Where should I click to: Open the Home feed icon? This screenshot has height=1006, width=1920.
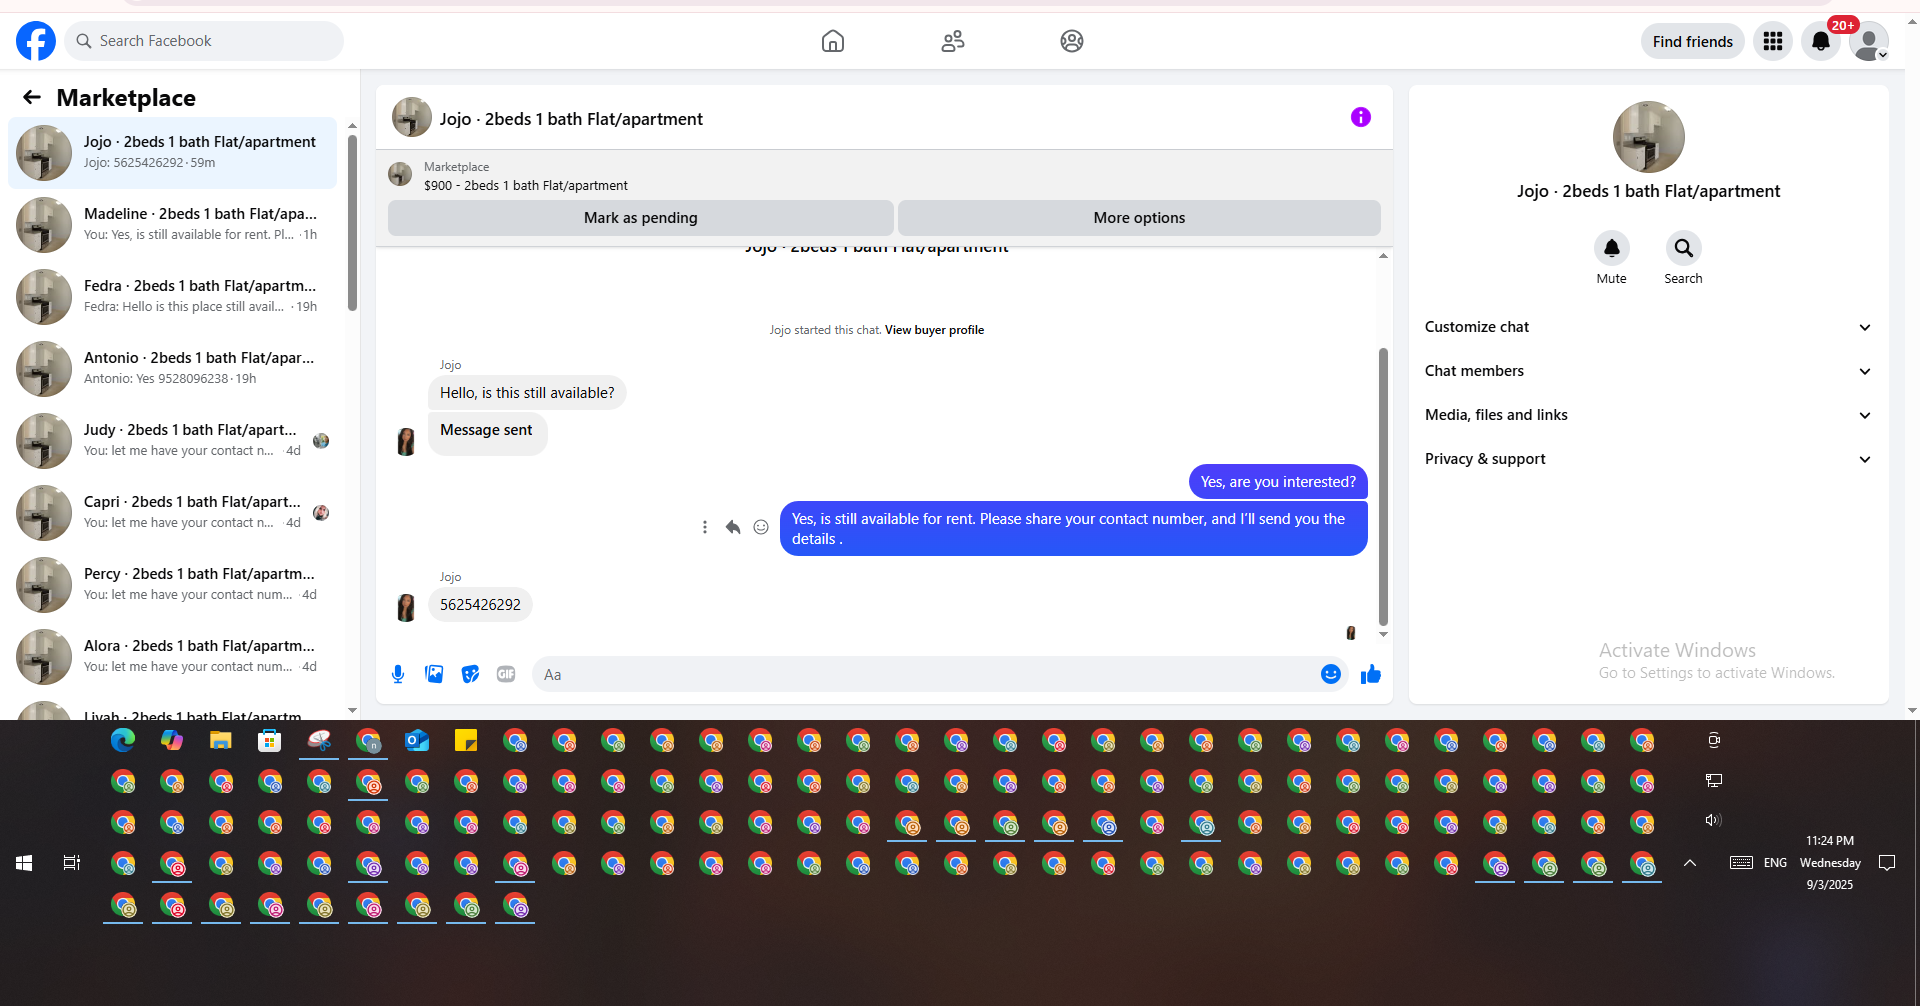click(833, 41)
